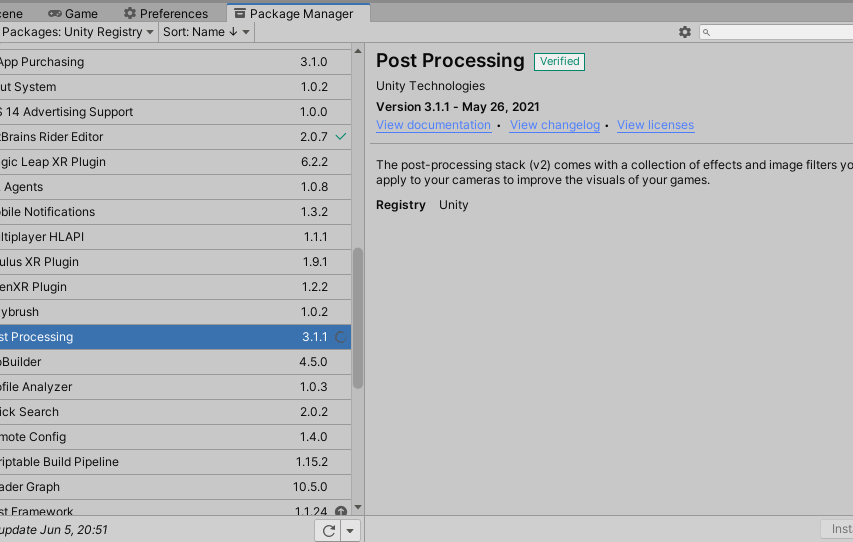Select the Profile Analyzer package
The height and width of the screenshot is (542, 853).
[175, 387]
